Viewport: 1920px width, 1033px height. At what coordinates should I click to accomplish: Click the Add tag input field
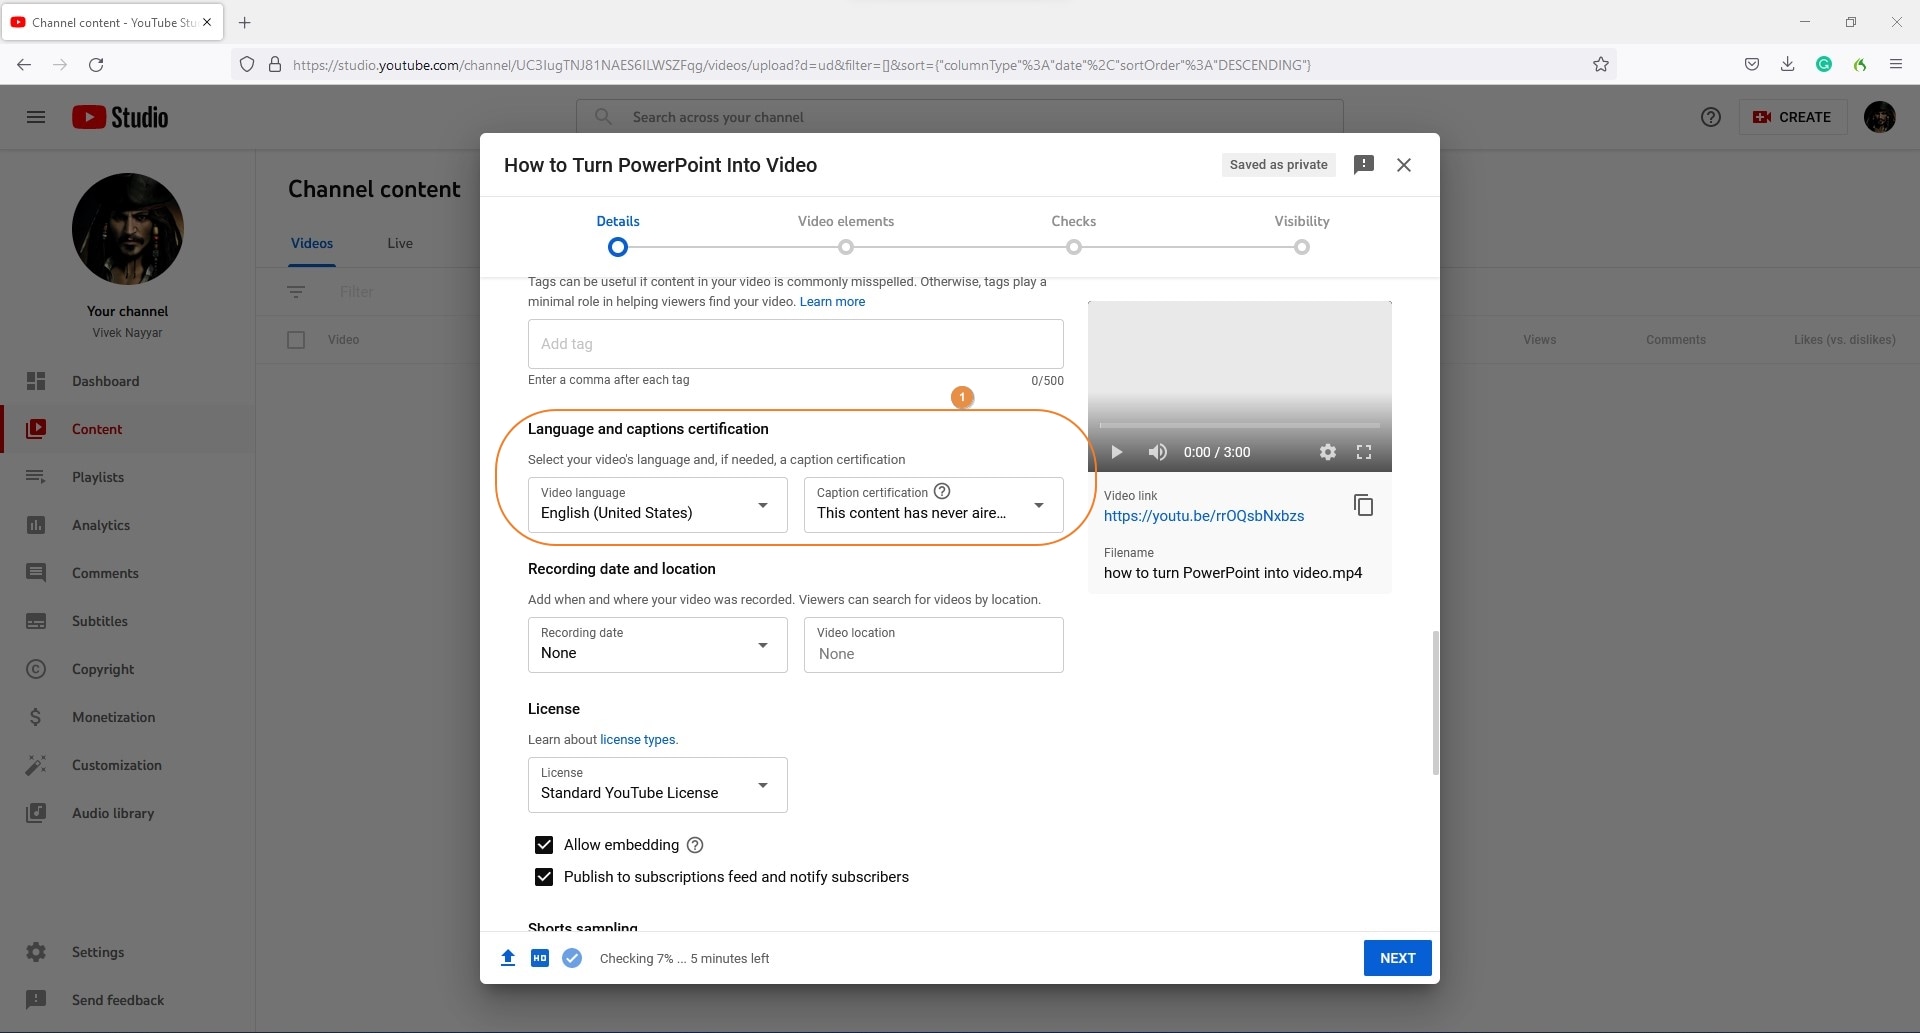(796, 344)
